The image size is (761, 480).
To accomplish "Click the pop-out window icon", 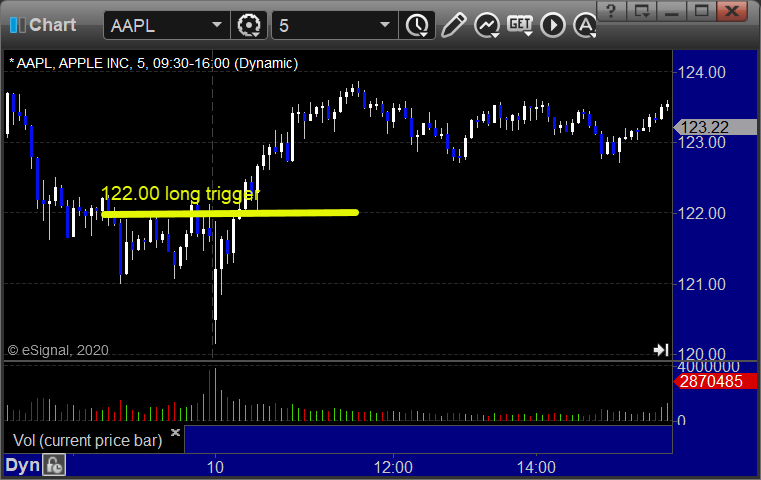I will pos(641,11).
